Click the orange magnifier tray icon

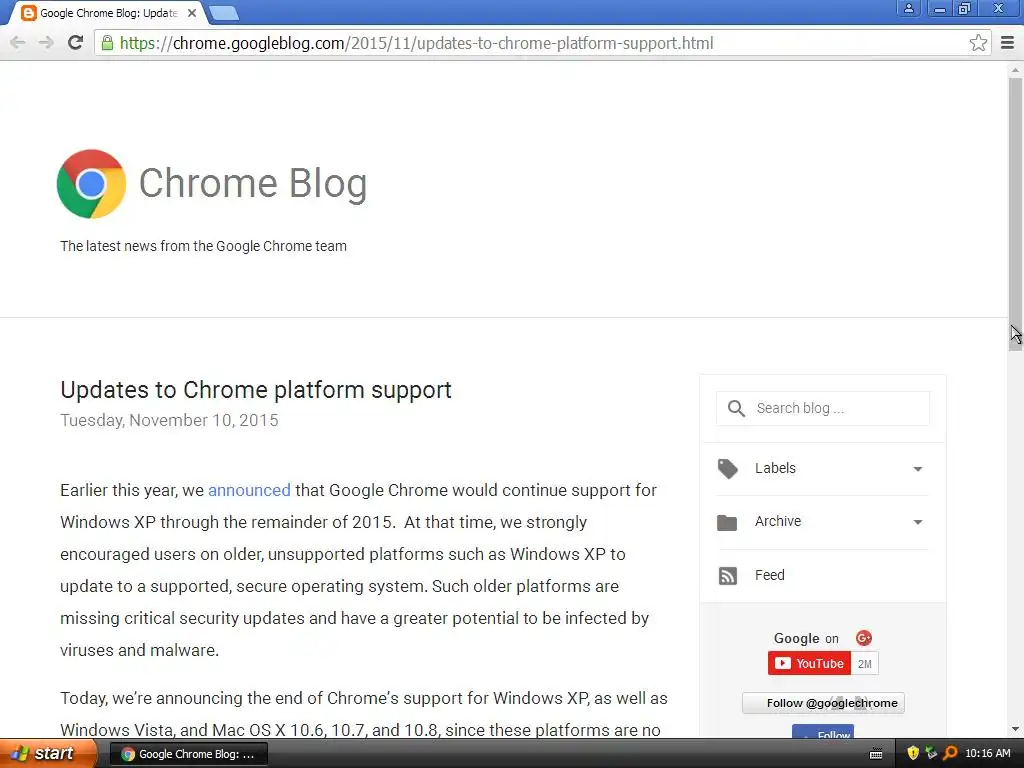(x=950, y=753)
